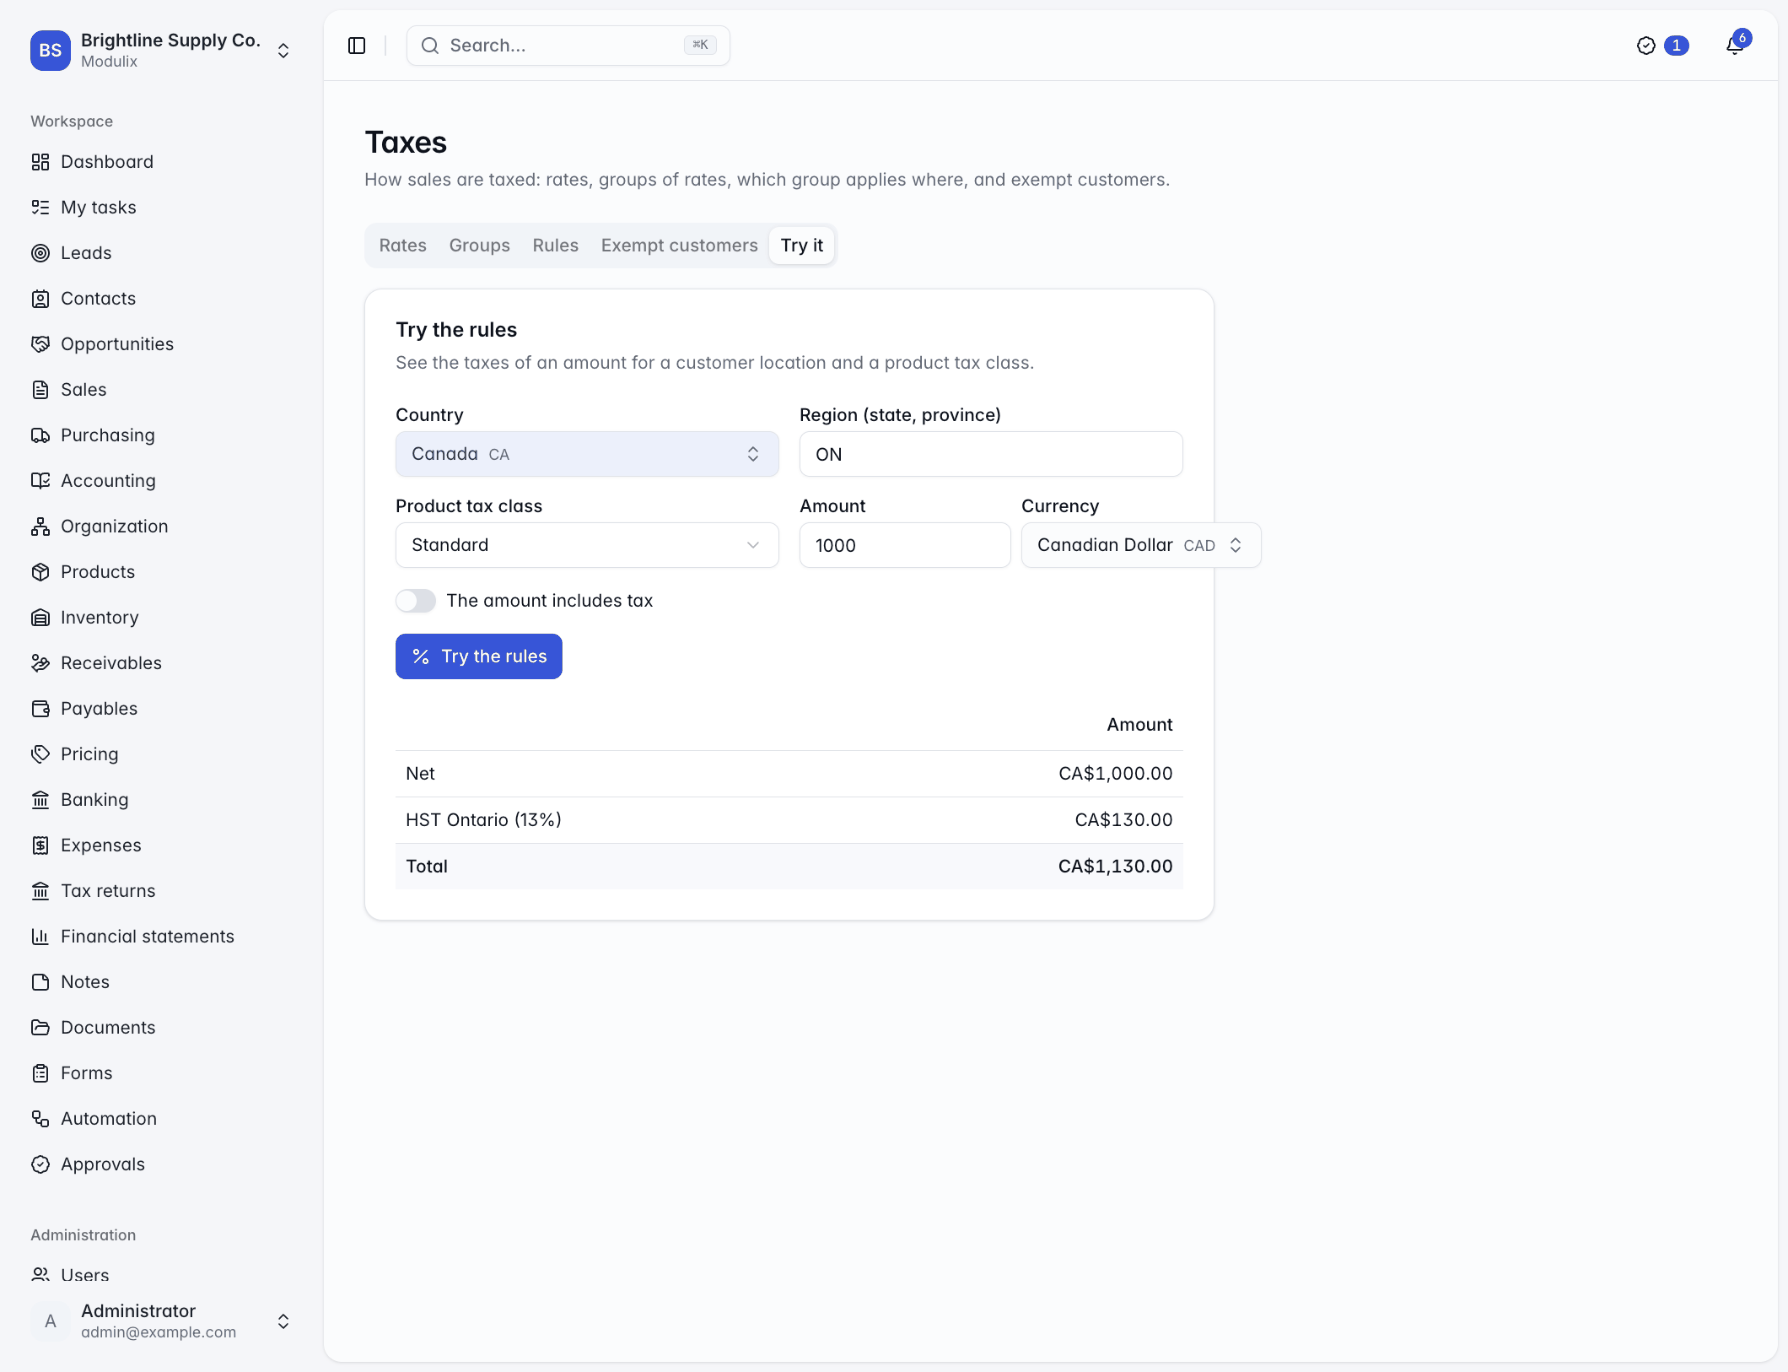
Task: Open the Canadian Dollar currency selector
Action: click(x=1141, y=545)
